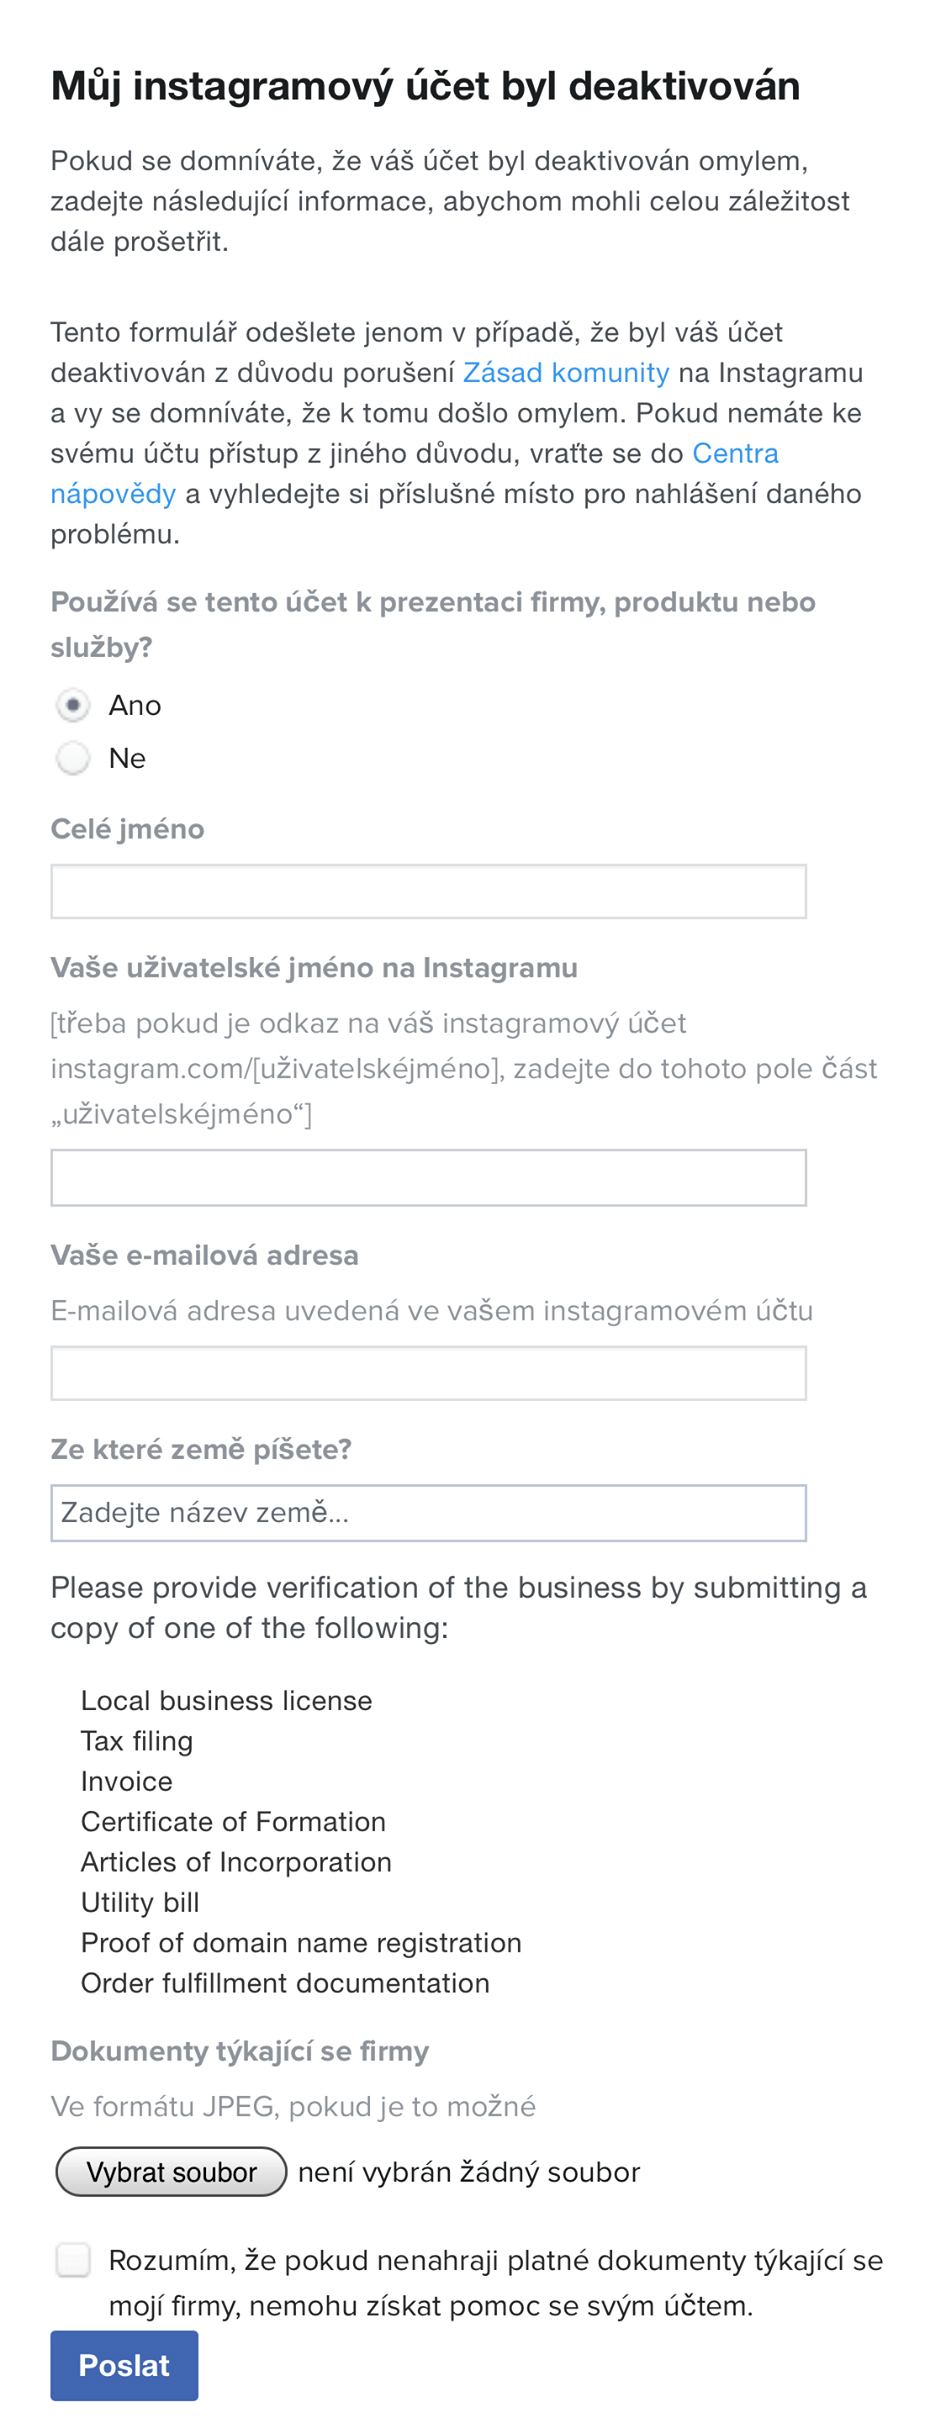The image size is (946, 2434).
Task: Click the Instagram username input box
Action: pyautogui.click(x=429, y=1178)
